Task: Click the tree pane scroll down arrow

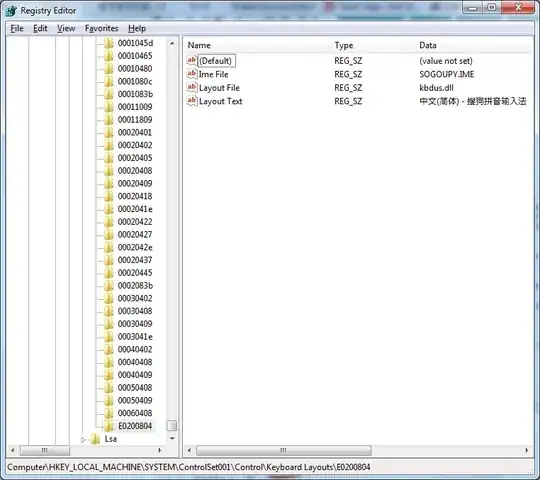Action: click(172, 438)
